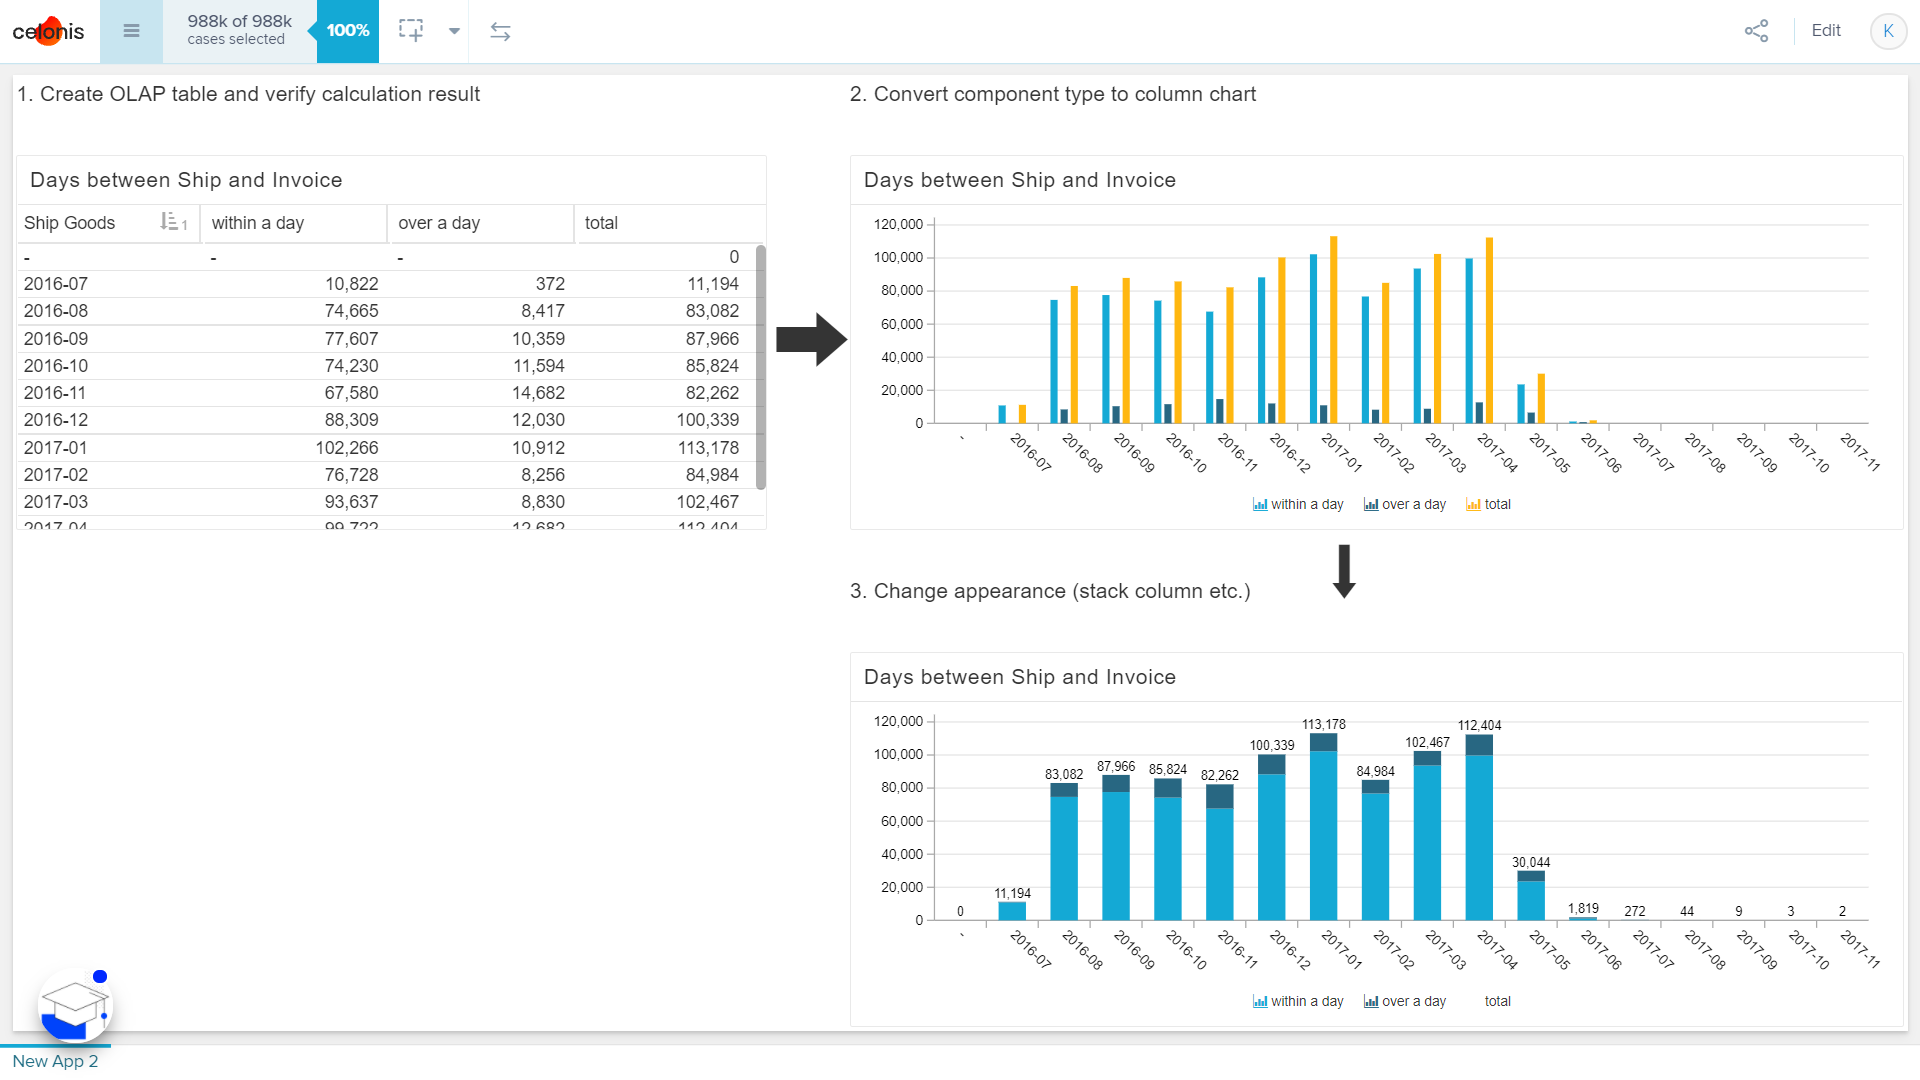Expand the 100% cases selected indicator
This screenshot has height=1080, width=1920.
[346, 31]
